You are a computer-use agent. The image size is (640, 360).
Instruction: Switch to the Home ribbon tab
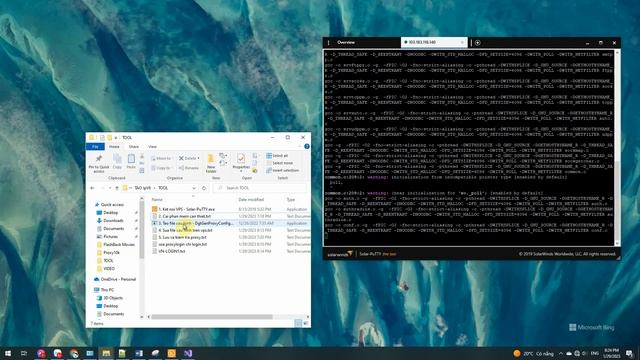click(x=114, y=147)
